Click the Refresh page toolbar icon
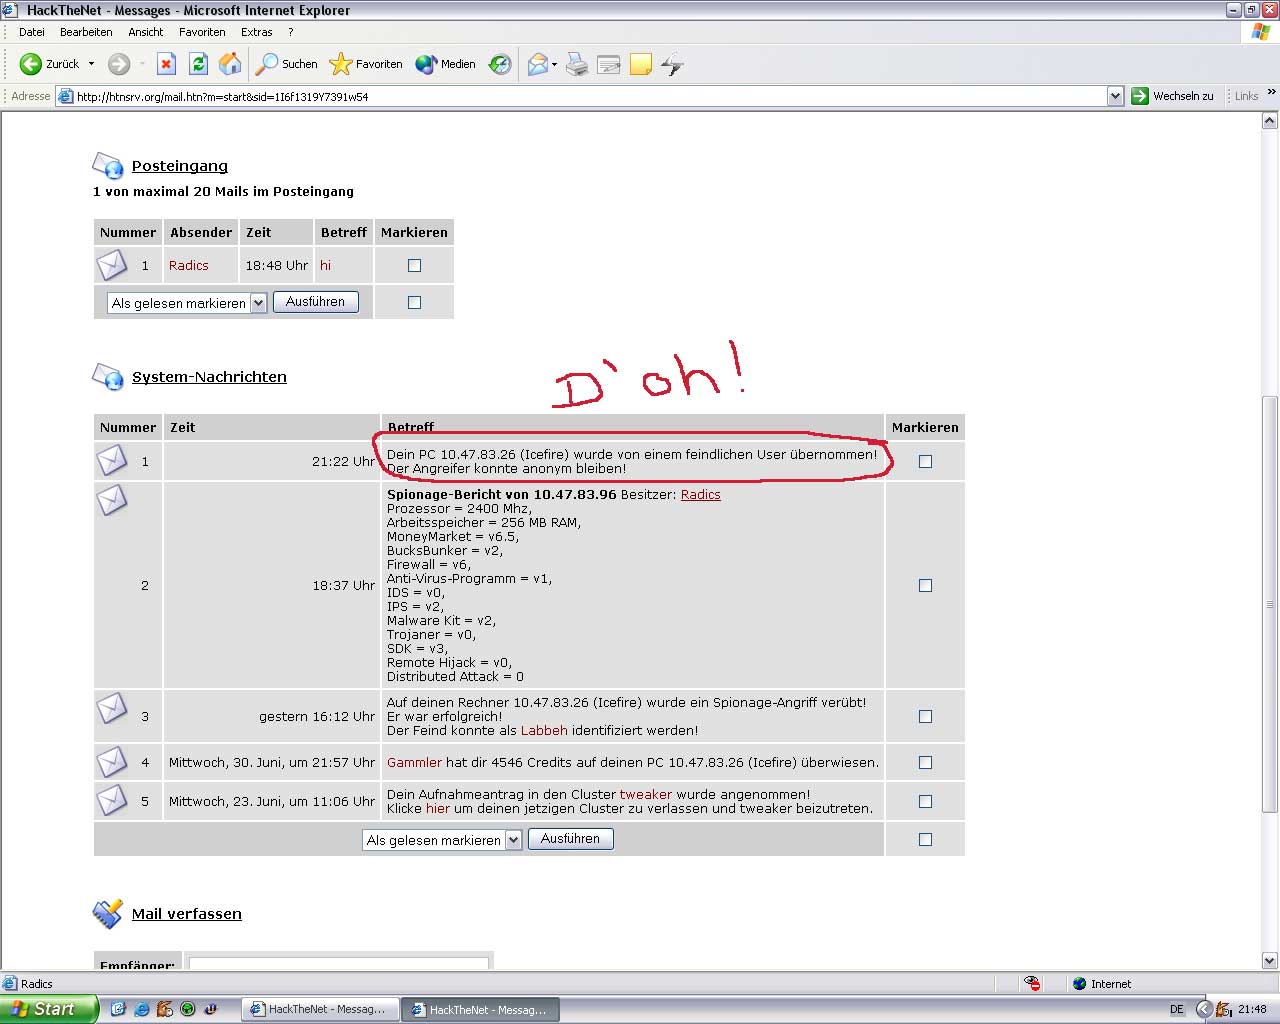The height and width of the screenshot is (1024, 1280). (198, 64)
